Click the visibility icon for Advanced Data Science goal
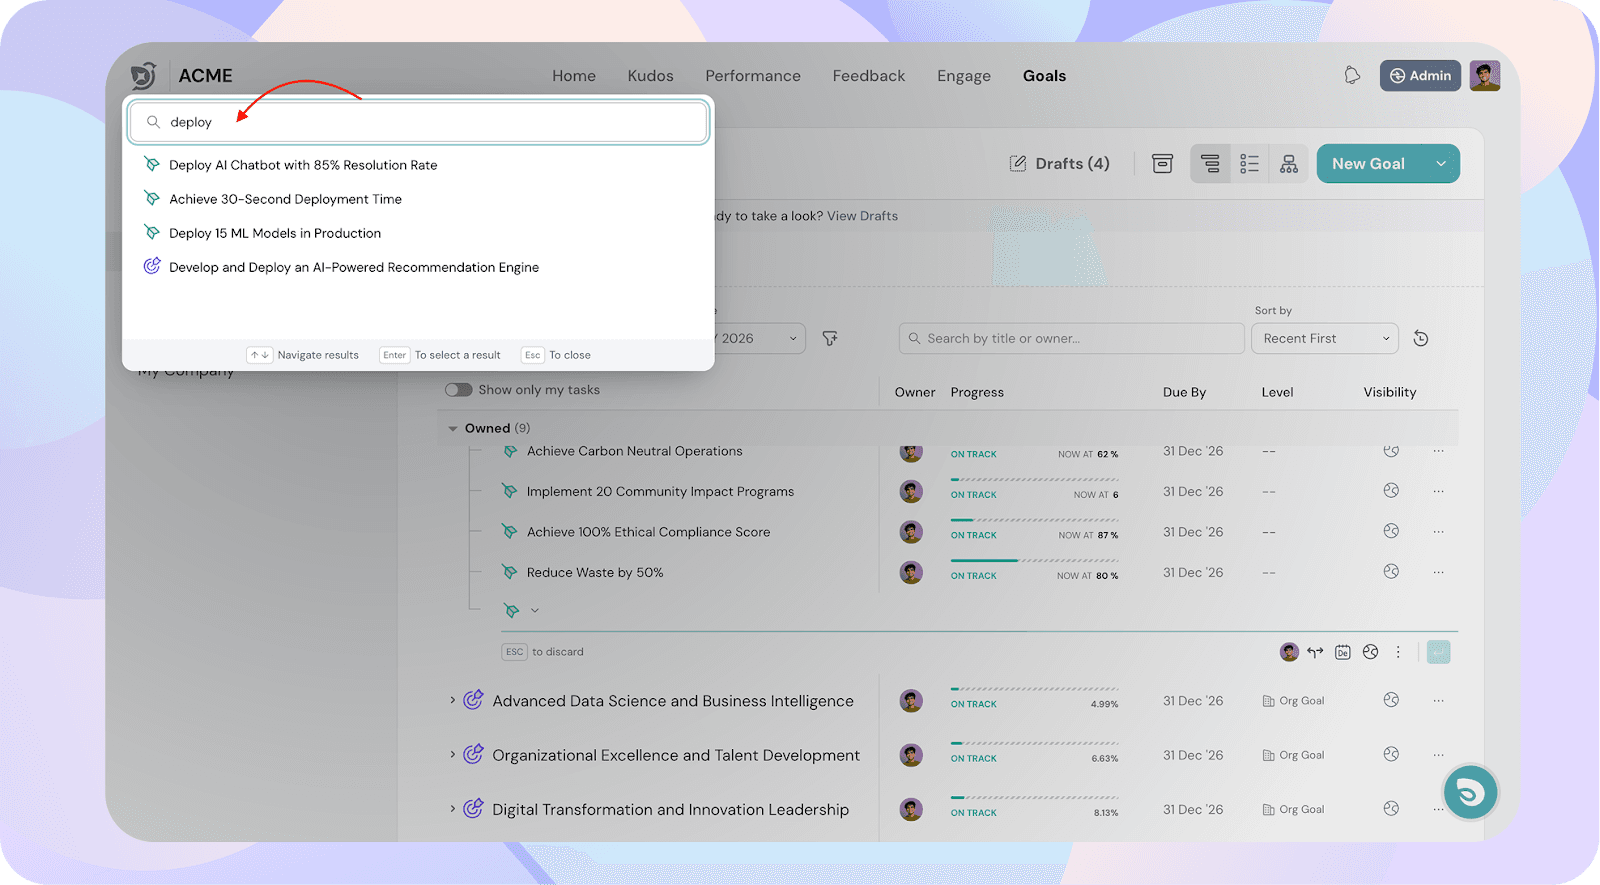This screenshot has height=885, width=1600. point(1391,700)
